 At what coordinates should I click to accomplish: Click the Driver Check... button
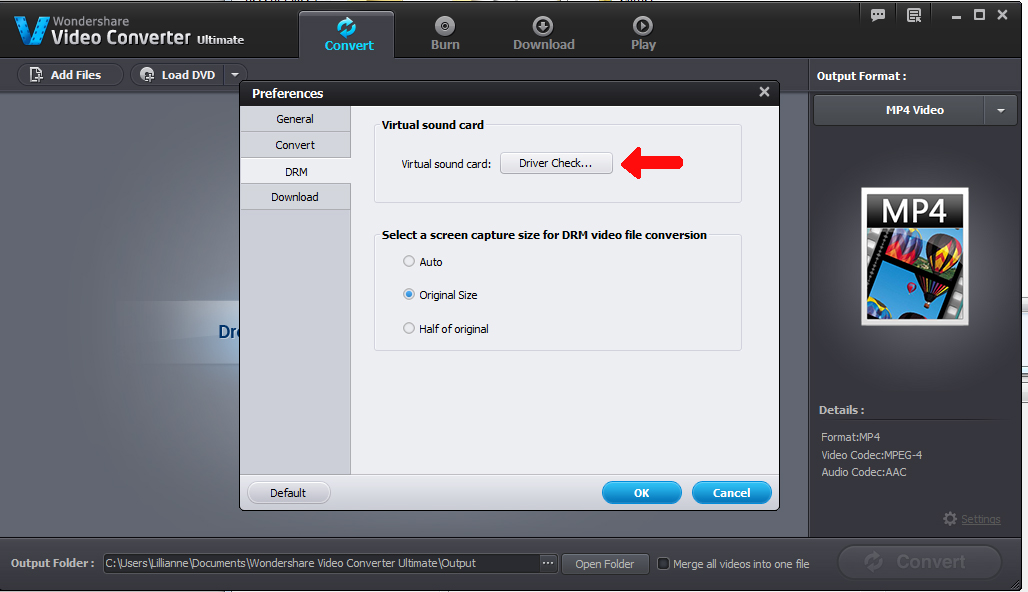click(556, 163)
